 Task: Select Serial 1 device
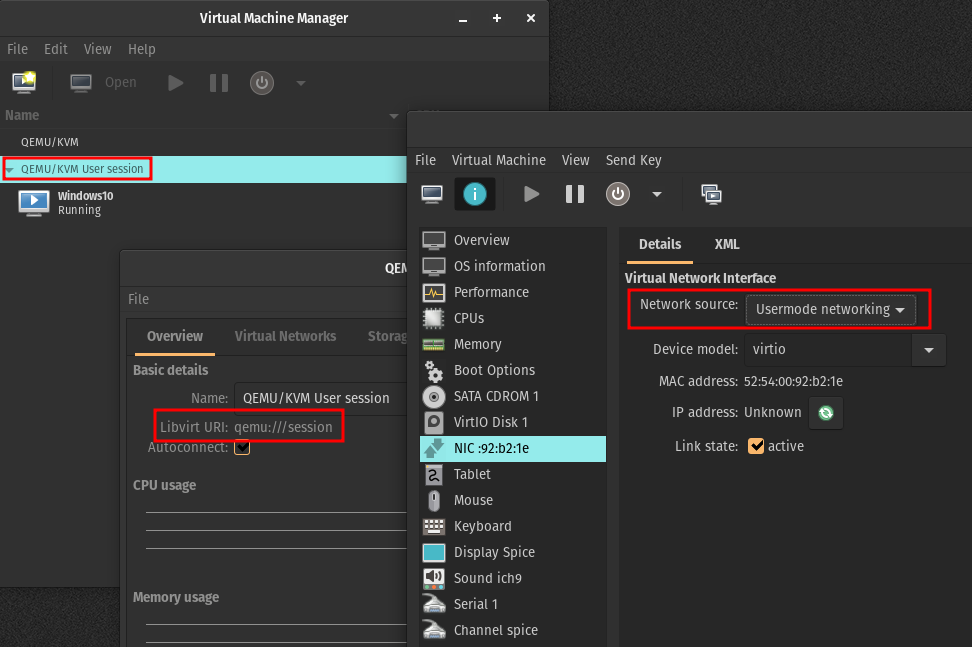point(513,604)
